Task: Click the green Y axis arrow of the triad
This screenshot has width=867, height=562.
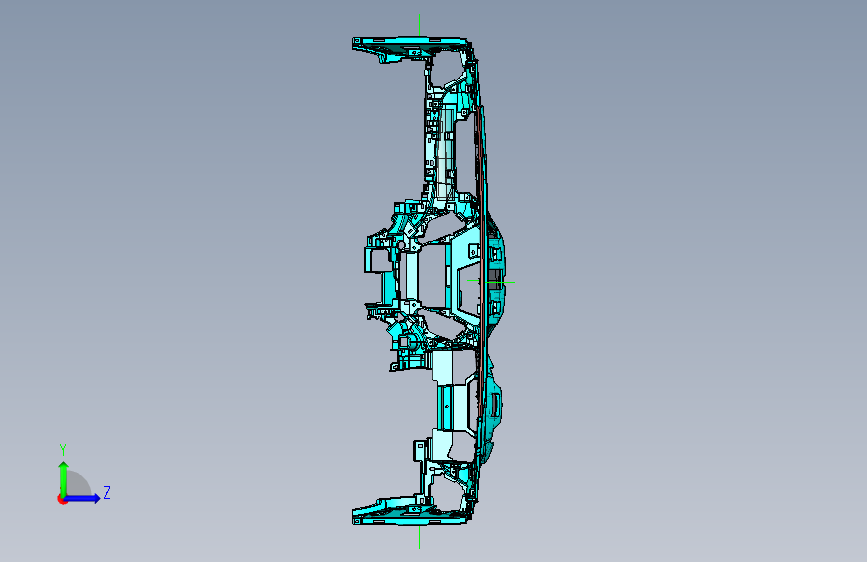Action: 64,479
